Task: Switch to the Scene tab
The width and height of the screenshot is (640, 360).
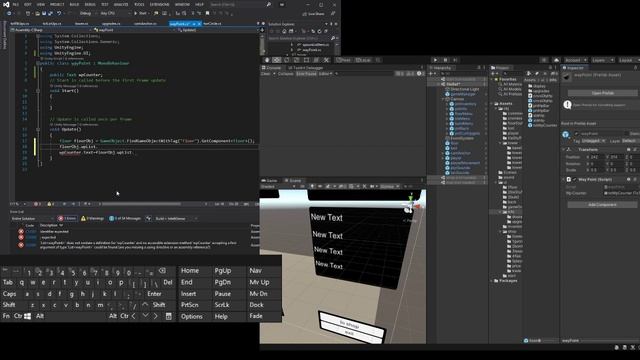Action: click(x=293, y=180)
